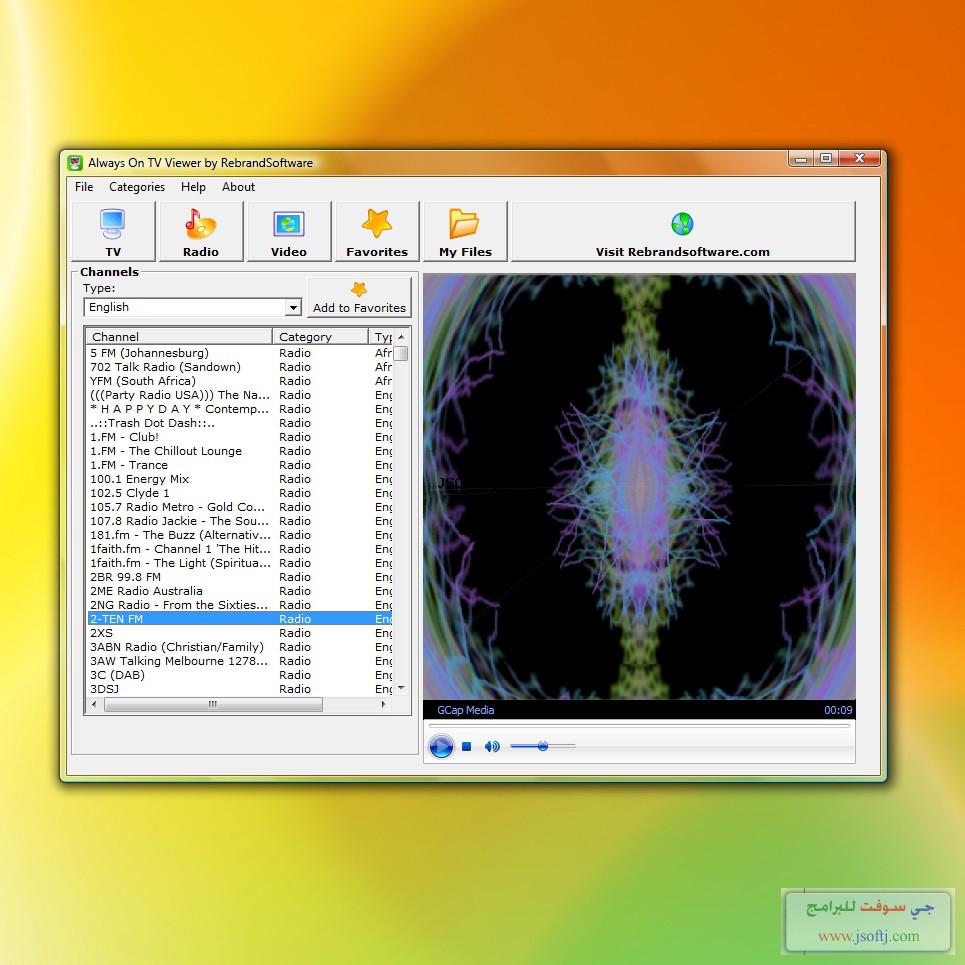The image size is (965, 965).
Task: Select the 2NG Radio - From the Sixties channel
Action: pos(239,605)
